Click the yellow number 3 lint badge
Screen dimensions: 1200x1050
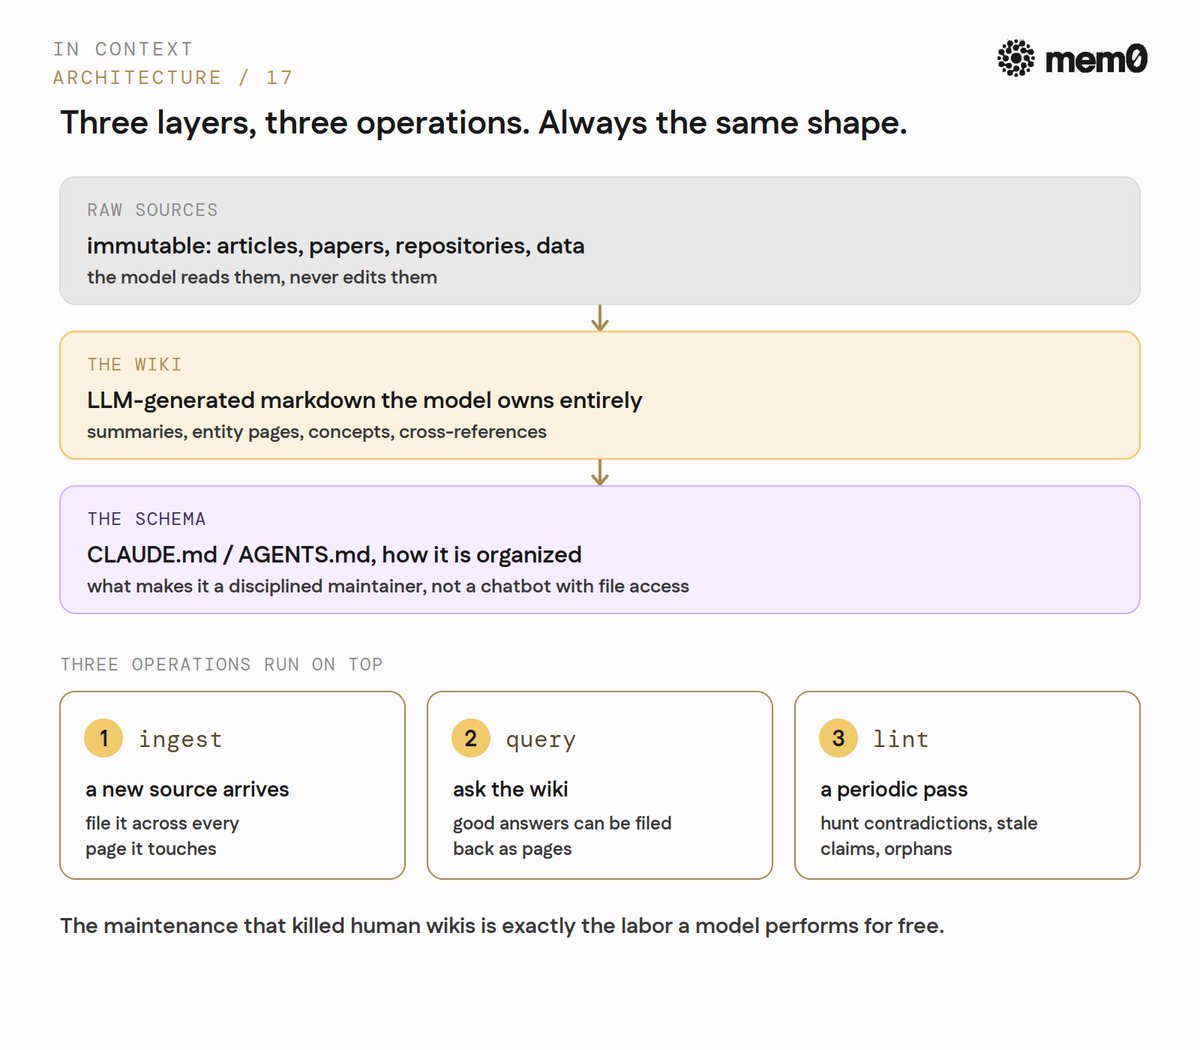[x=838, y=738]
